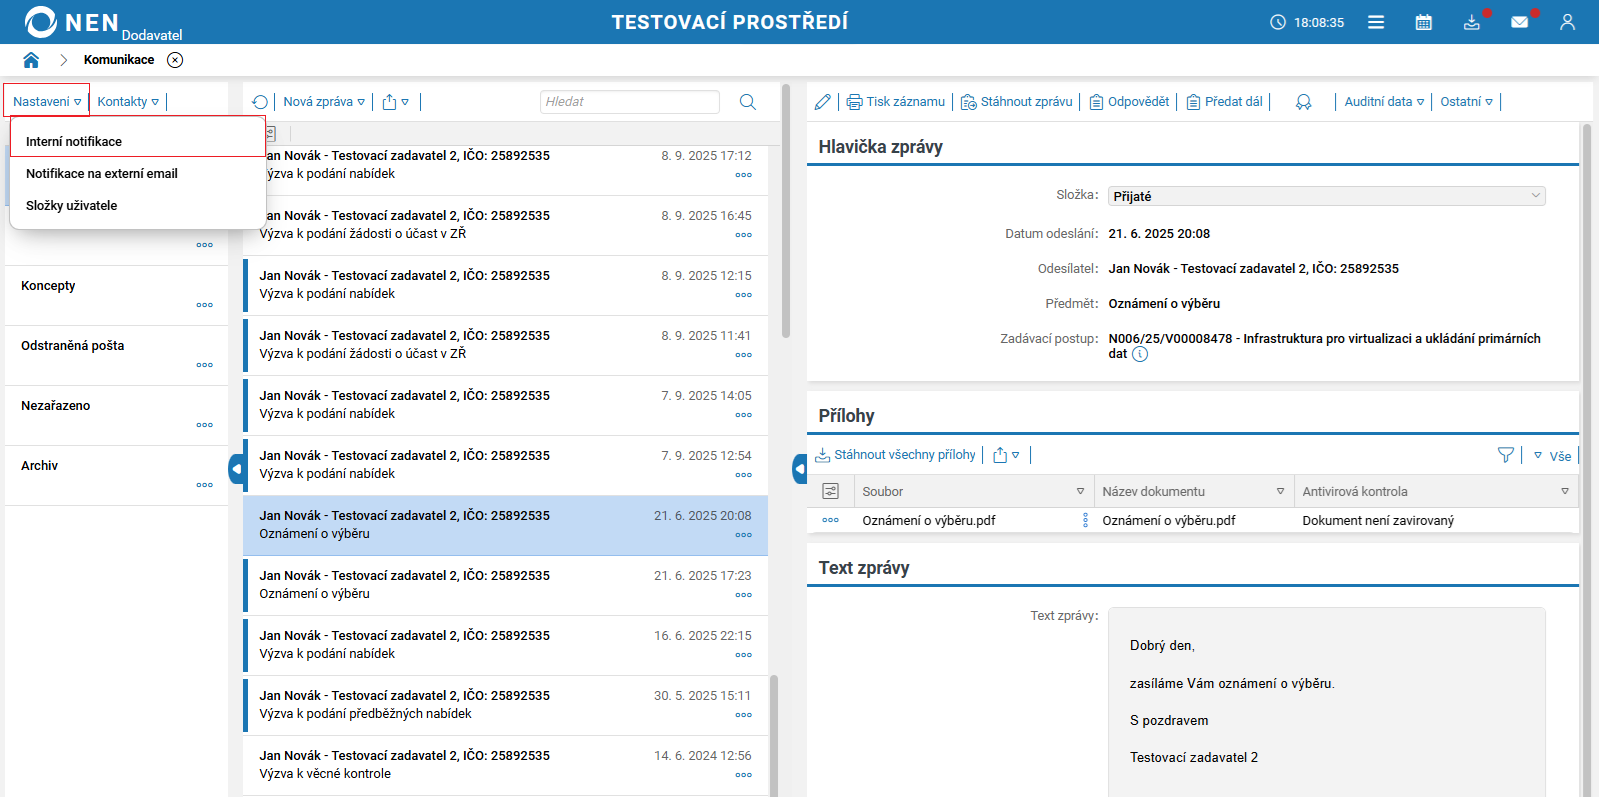Viewport: 1599px width, 797px height.
Task: Click the refresh message list icon
Action: click(260, 102)
